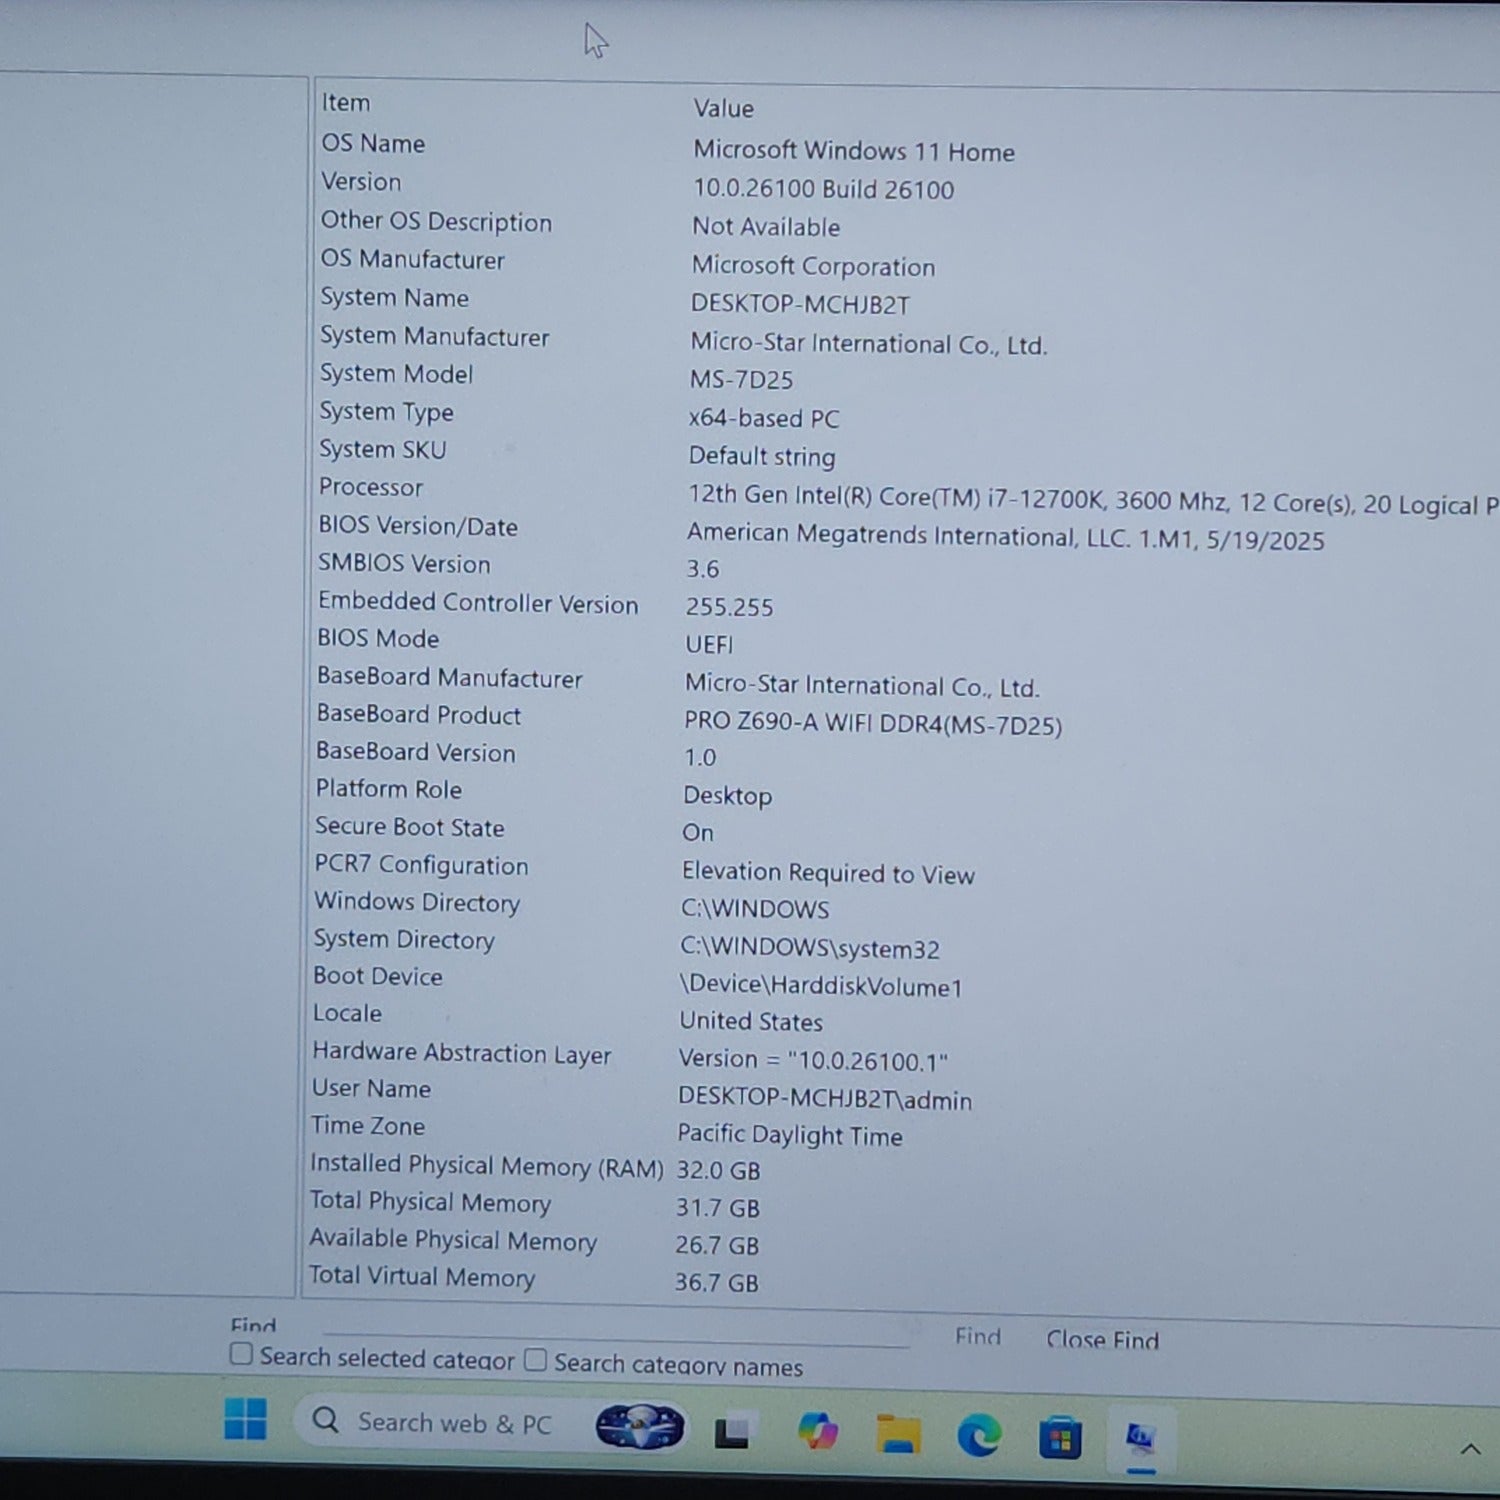The width and height of the screenshot is (1500, 1500).
Task: Select the Windows Directory row
Action: (x=417, y=902)
